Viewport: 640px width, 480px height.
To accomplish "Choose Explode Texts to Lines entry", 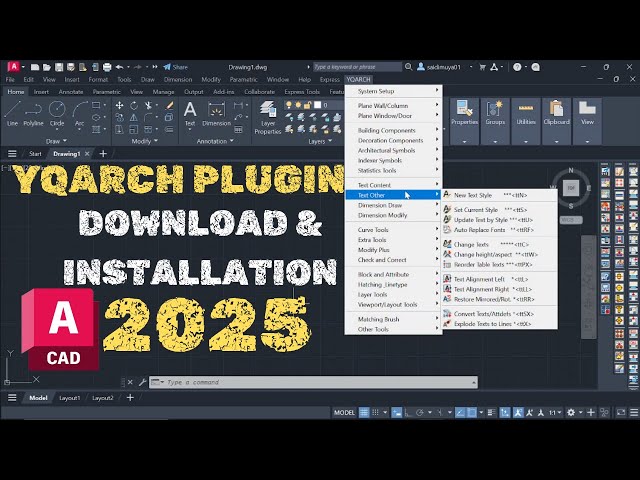I will pos(500,324).
